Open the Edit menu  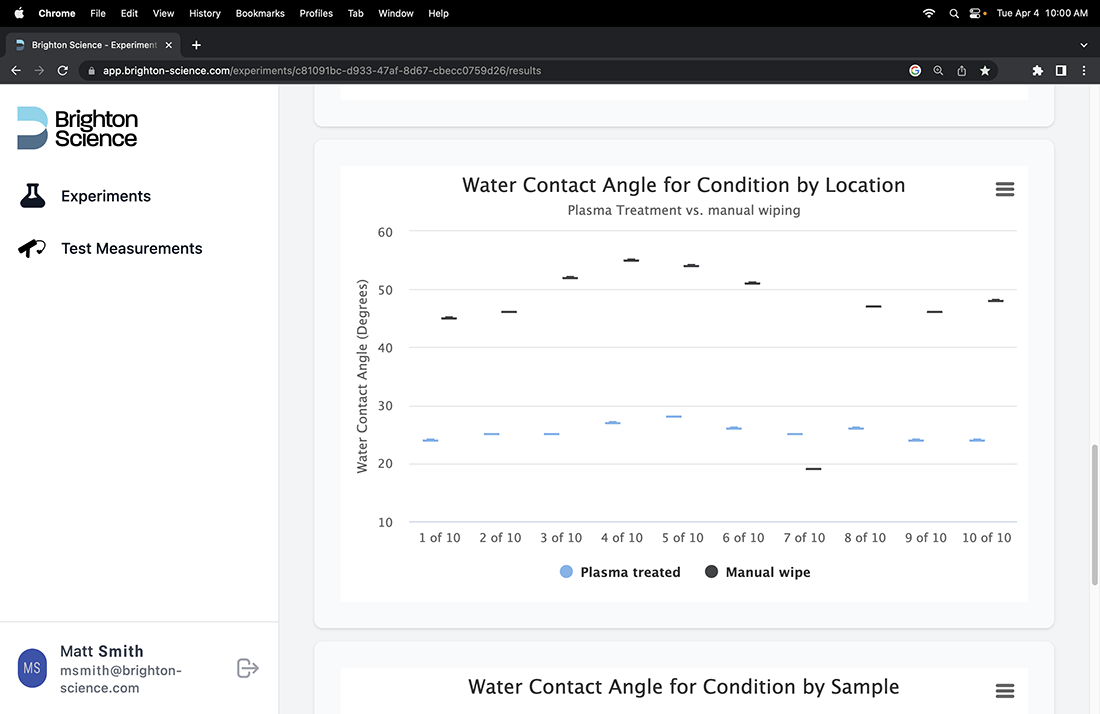129,13
